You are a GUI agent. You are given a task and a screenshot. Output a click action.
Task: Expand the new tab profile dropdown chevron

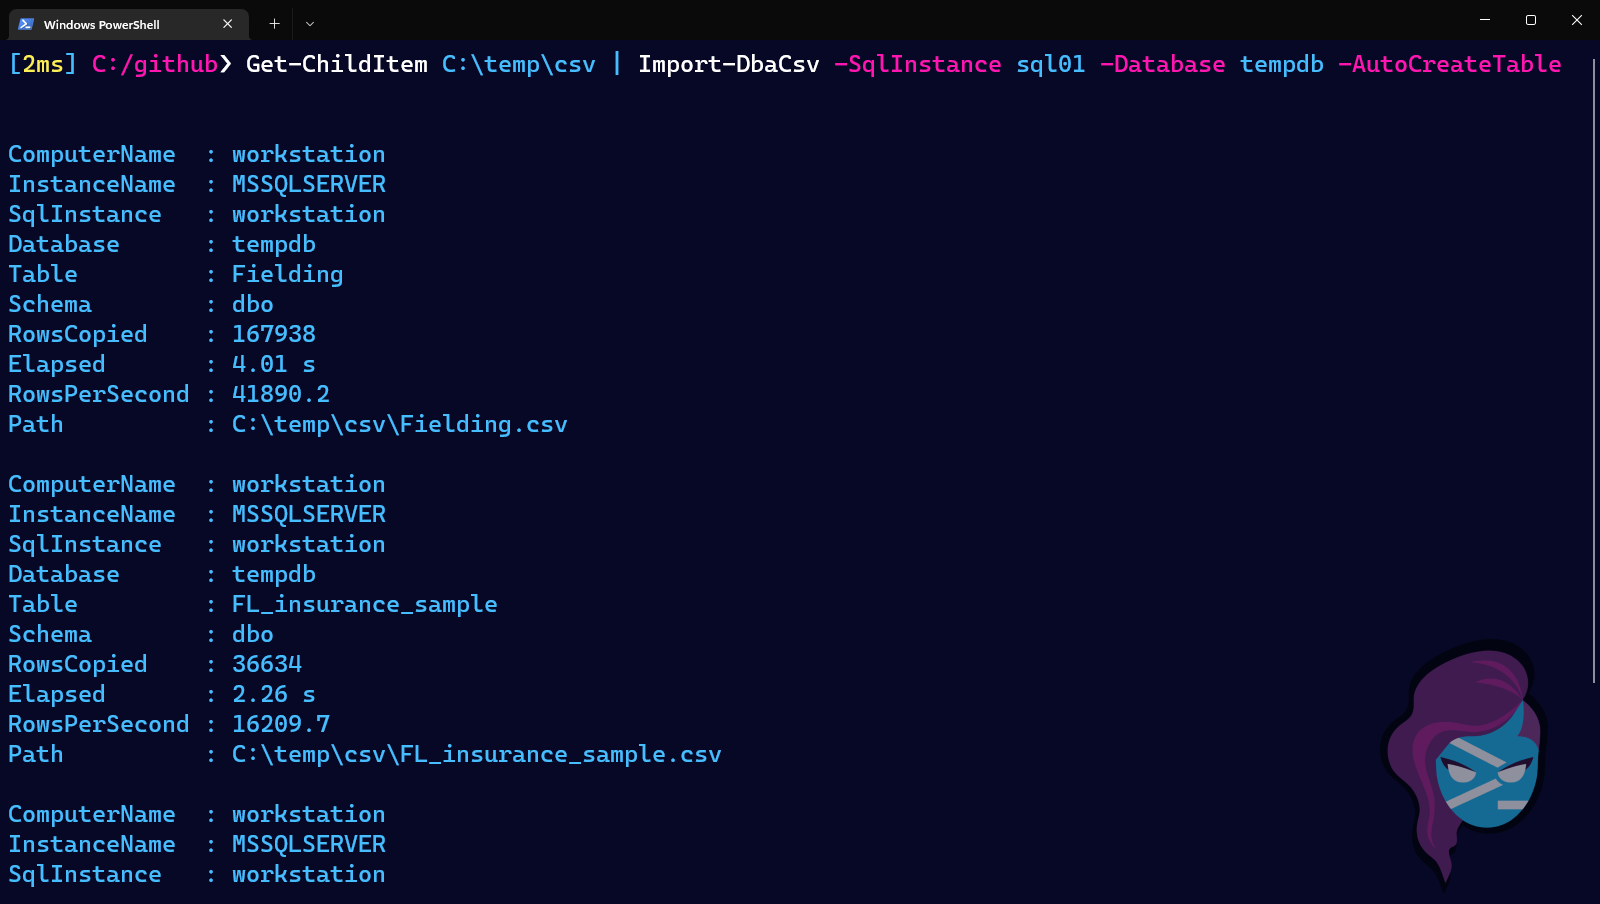(310, 24)
